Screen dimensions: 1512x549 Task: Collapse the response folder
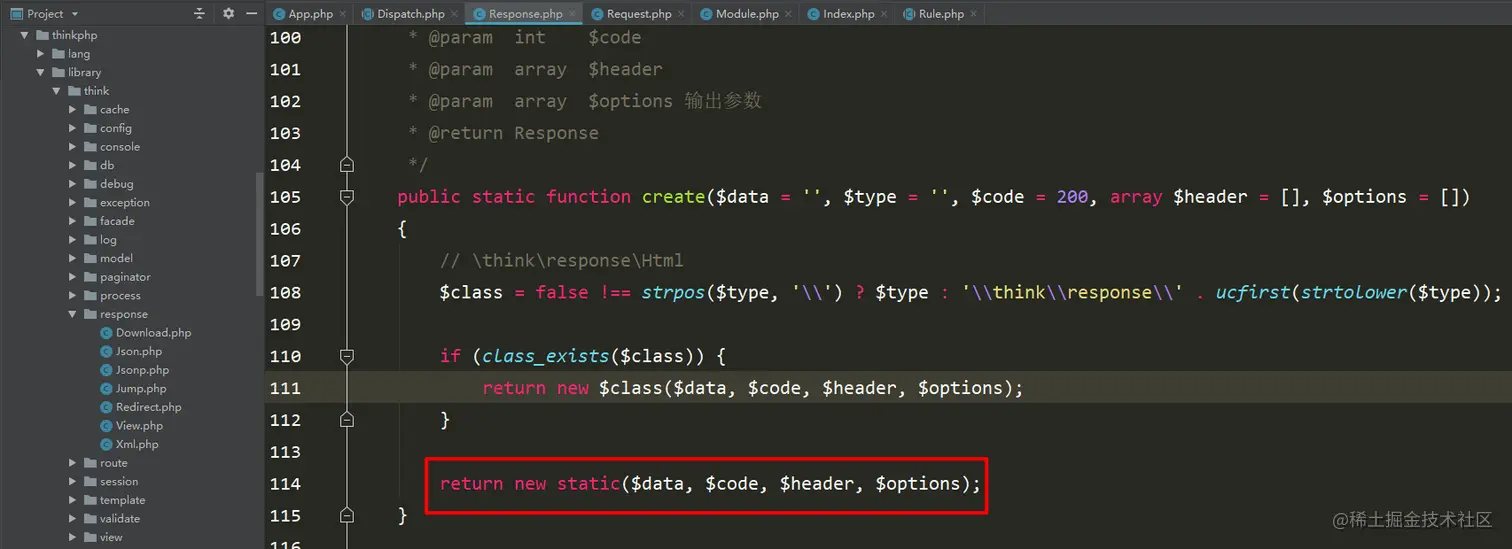point(73,314)
